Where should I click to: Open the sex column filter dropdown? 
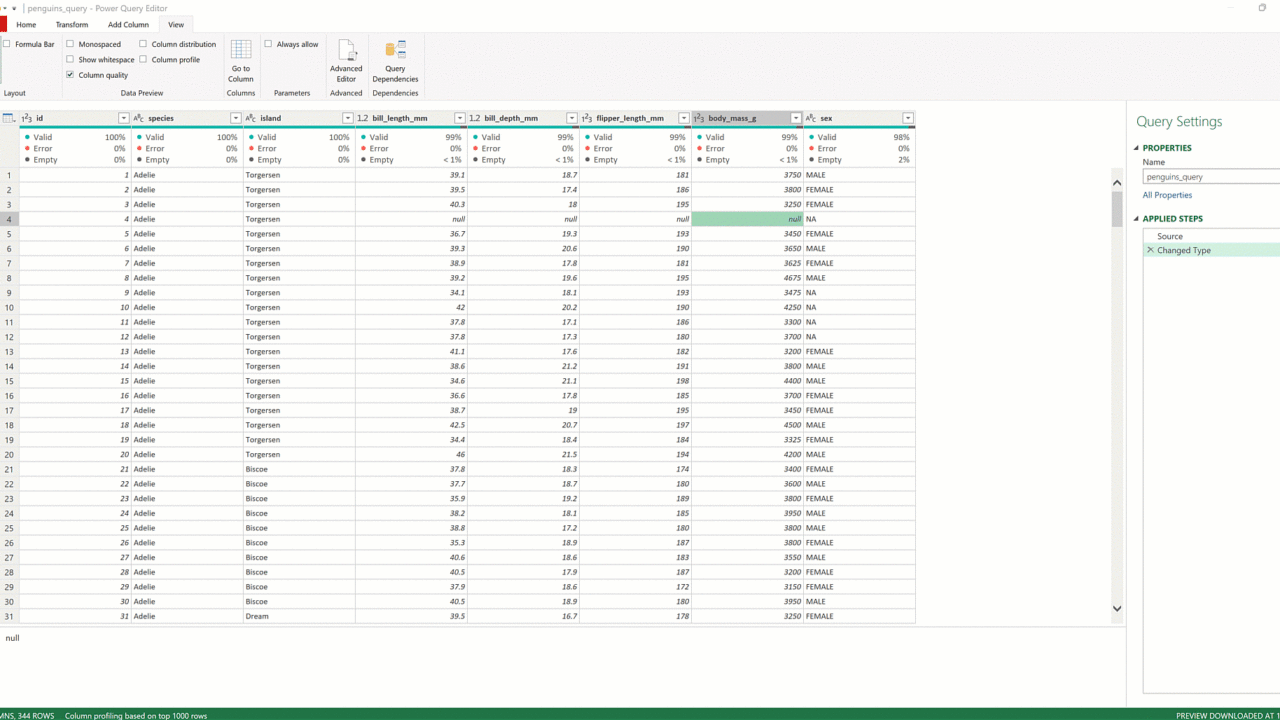907,118
